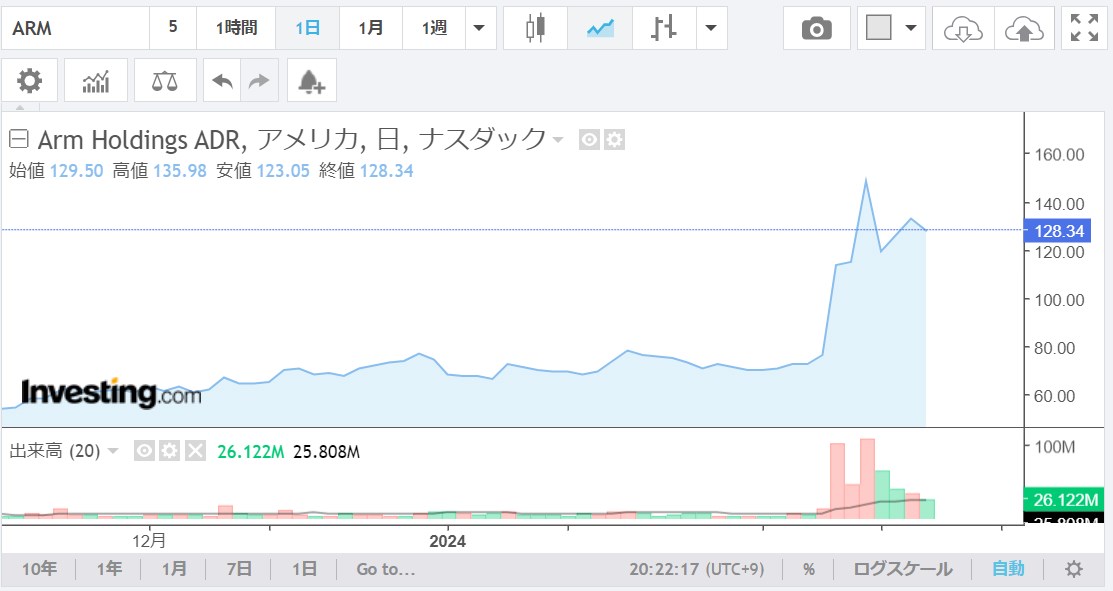Set date range to 1年
The image size is (1113, 591).
(109, 569)
